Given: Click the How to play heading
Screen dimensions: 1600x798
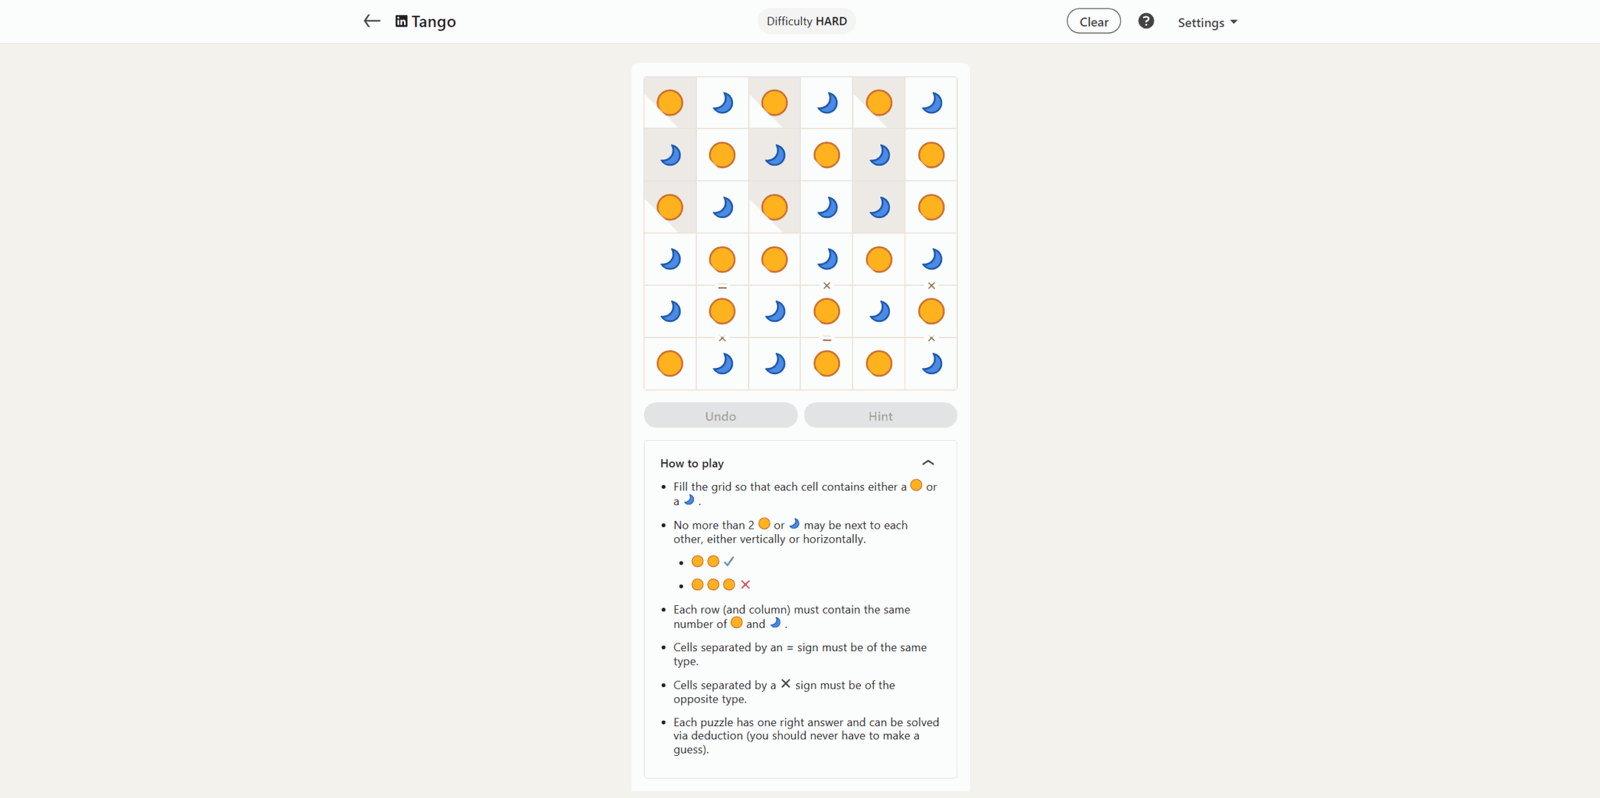Looking at the screenshot, I should (692, 463).
